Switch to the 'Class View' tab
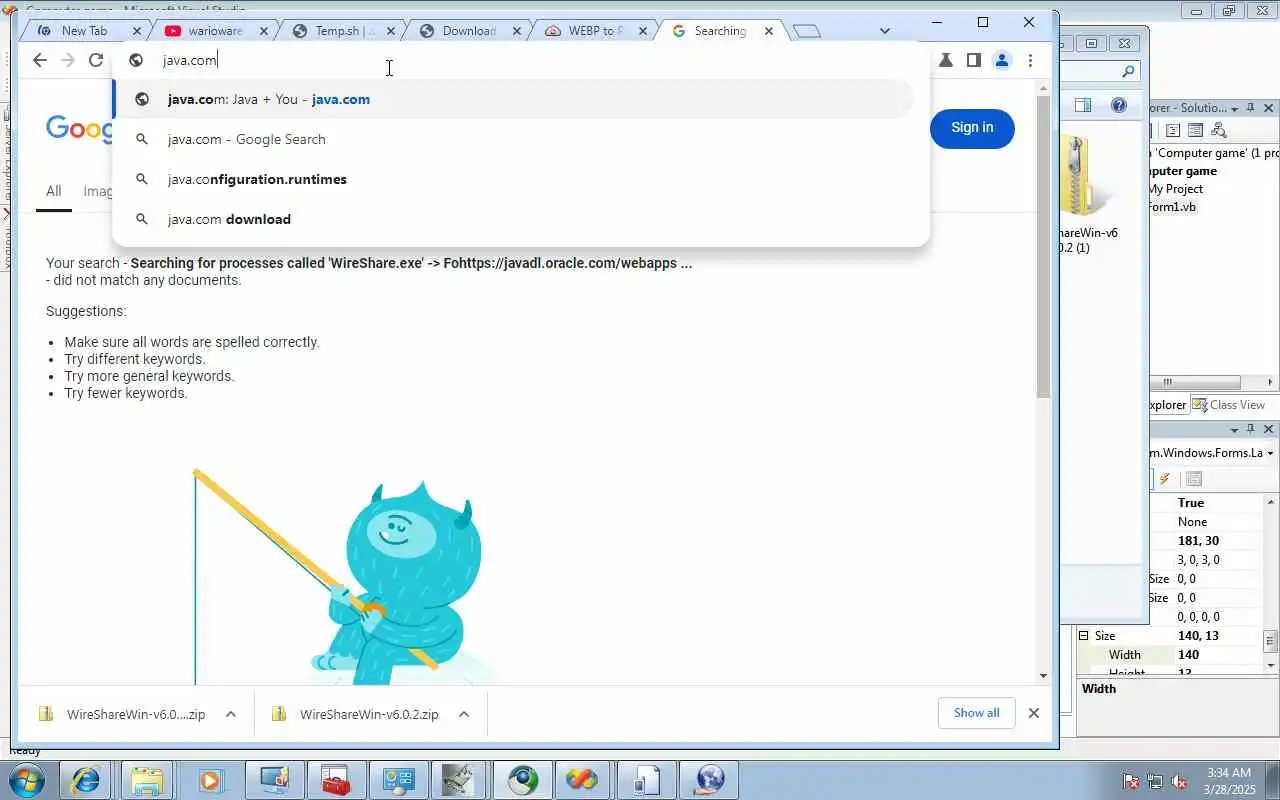 pyautogui.click(x=1229, y=405)
